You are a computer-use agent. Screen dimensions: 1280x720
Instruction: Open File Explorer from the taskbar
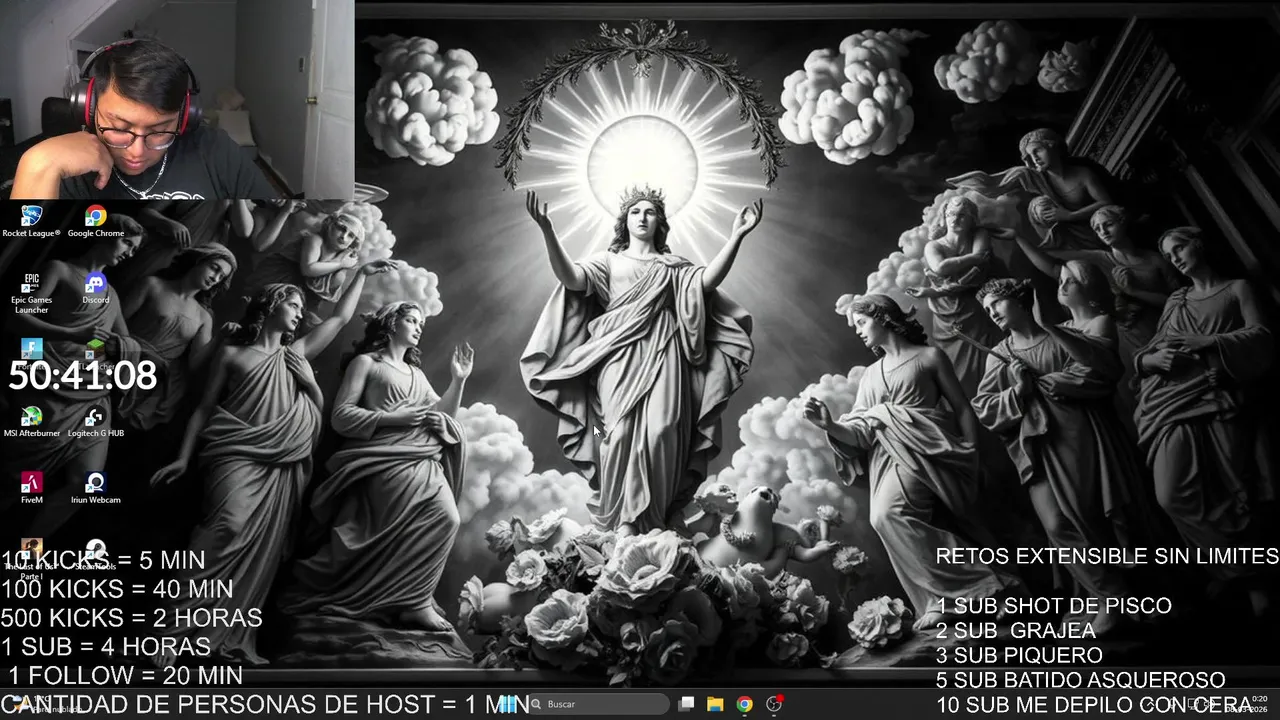[715, 704]
